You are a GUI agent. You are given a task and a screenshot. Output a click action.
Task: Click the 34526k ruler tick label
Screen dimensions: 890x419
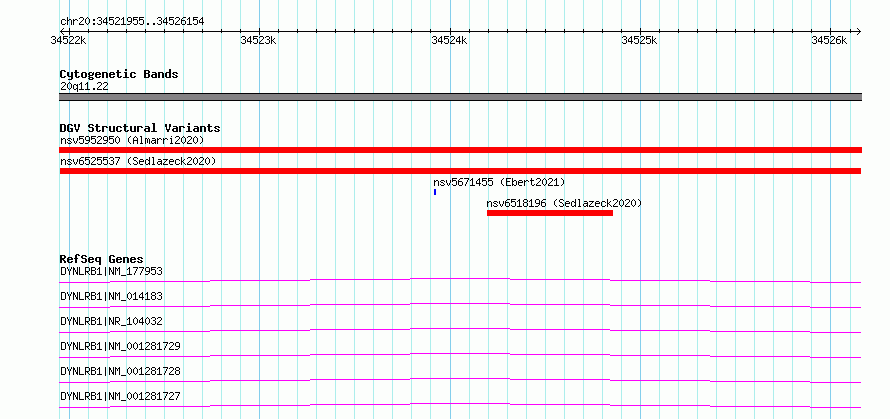(829, 40)
